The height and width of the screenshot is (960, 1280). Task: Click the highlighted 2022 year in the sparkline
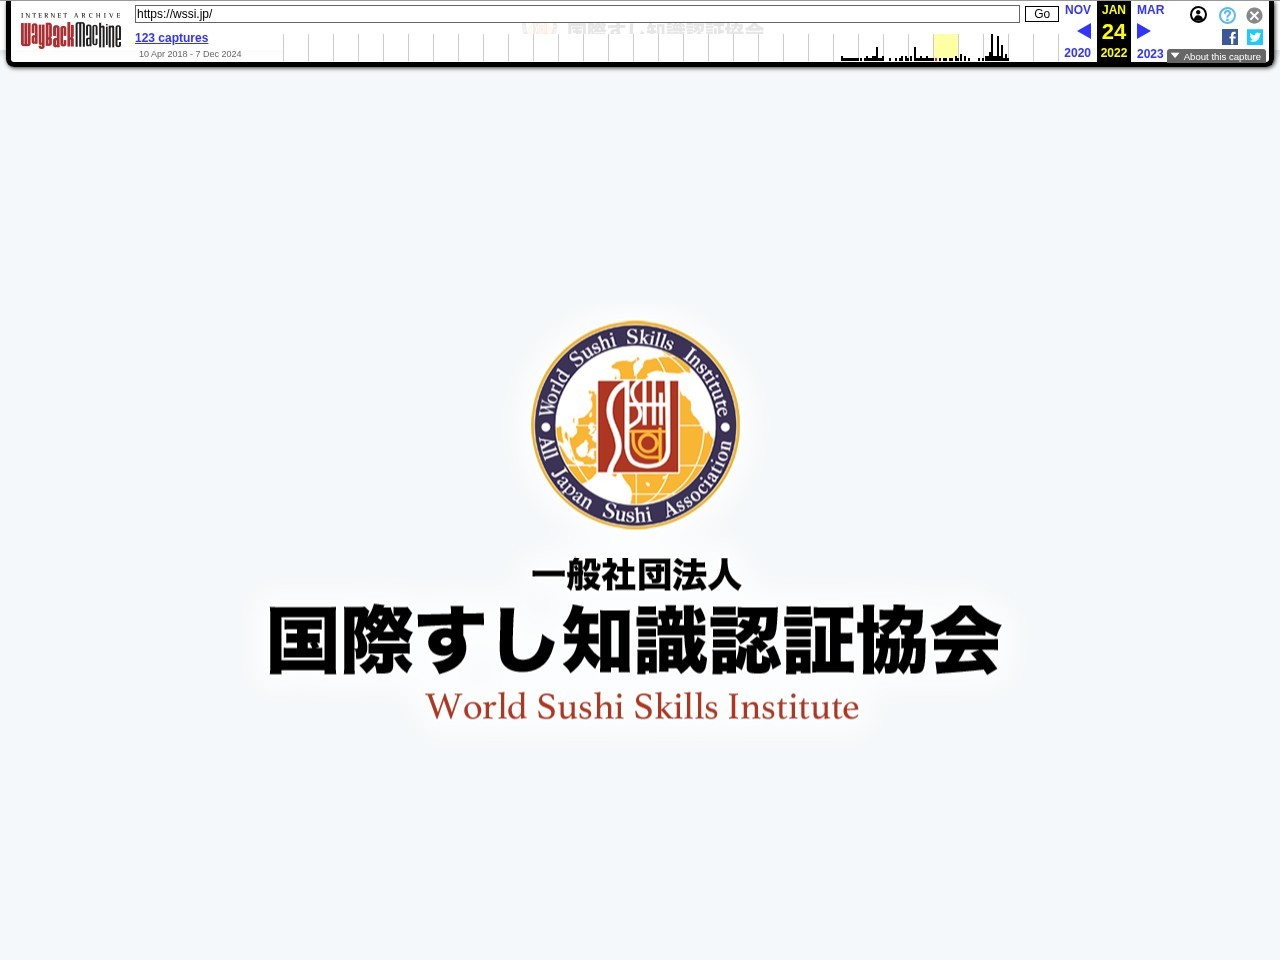pyautogui.click(x=946, y=47)
